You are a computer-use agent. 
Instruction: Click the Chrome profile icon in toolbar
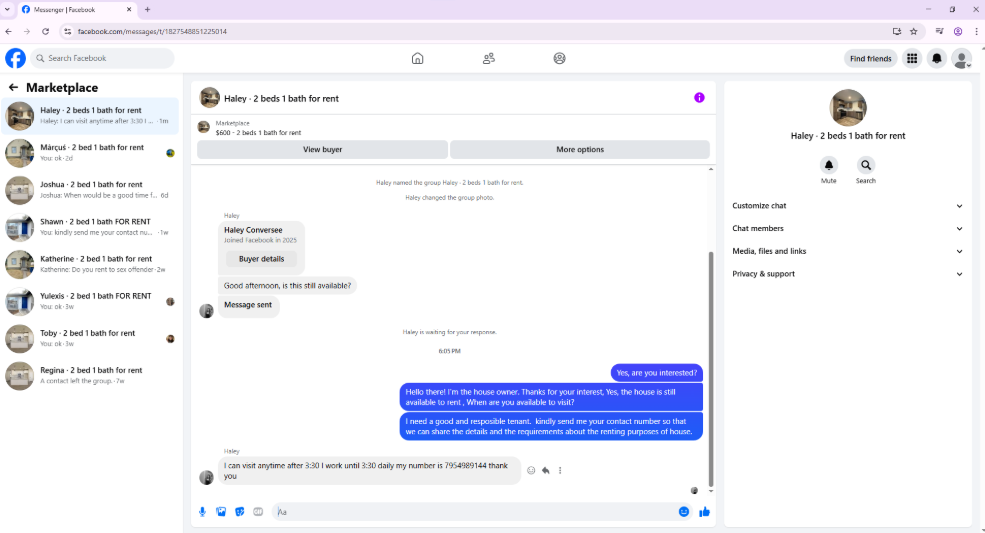[x=958, y=31]
